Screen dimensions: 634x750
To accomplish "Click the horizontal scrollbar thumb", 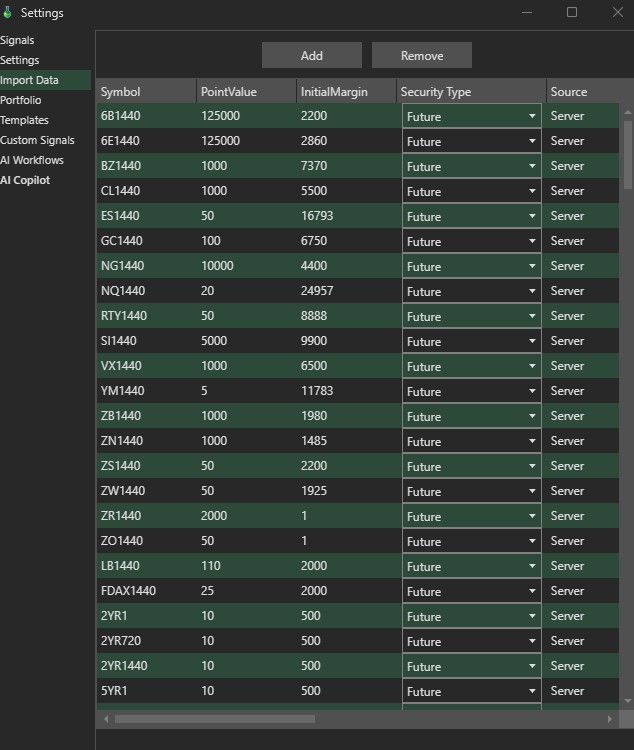I will 215,719.
